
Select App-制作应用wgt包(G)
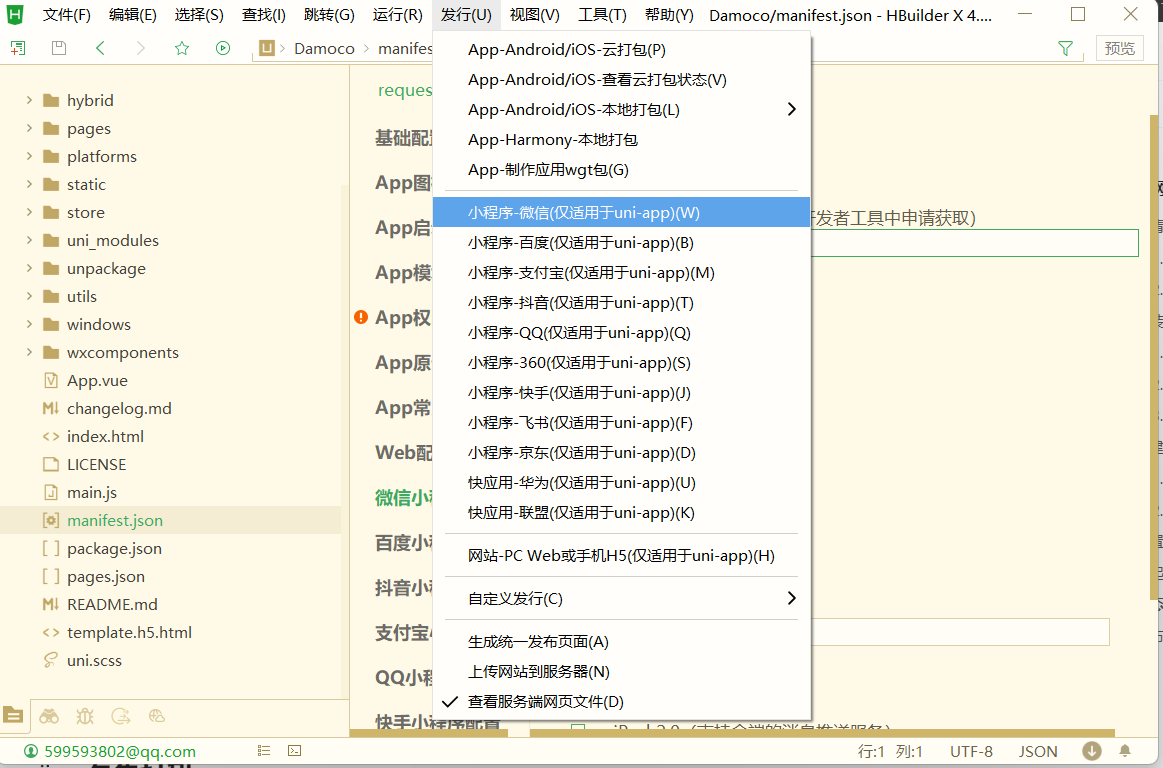[622, 169]
